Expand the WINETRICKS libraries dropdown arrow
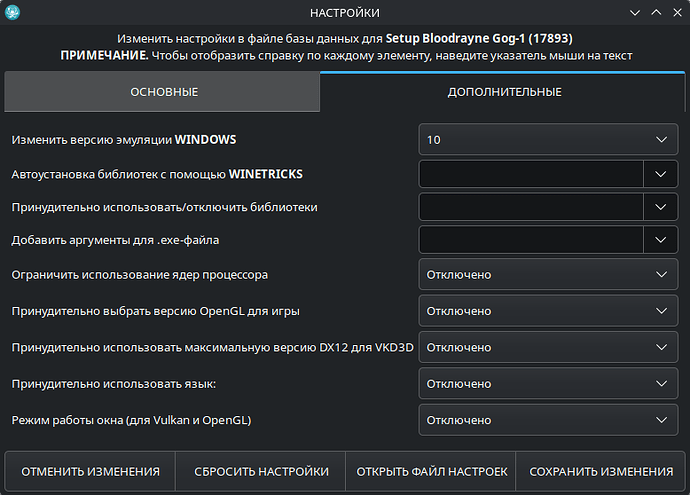 tap(661, 174)
